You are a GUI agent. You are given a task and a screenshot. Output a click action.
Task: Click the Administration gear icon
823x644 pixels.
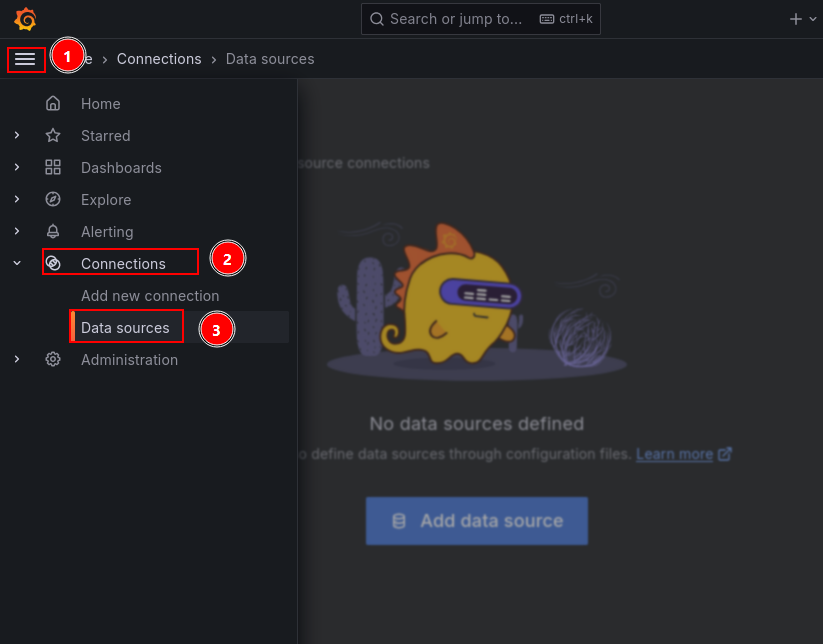click(52, 360)
